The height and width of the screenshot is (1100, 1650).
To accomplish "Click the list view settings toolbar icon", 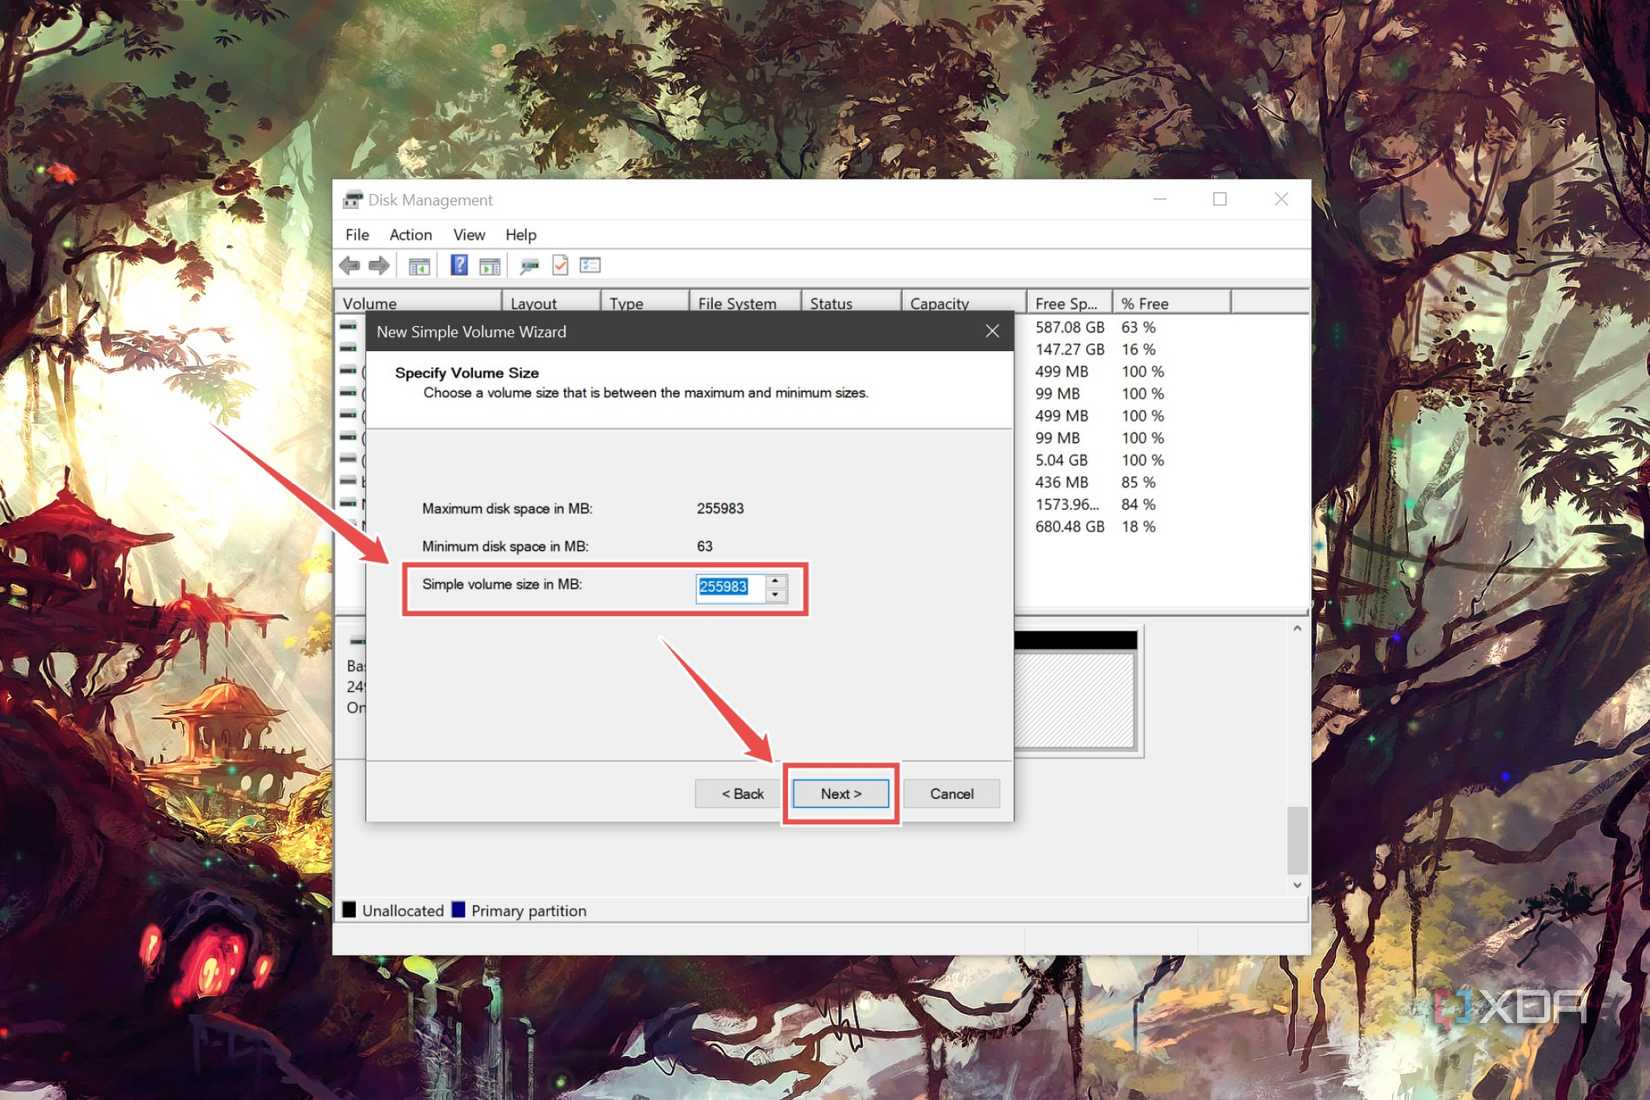I will click(590, 265).
